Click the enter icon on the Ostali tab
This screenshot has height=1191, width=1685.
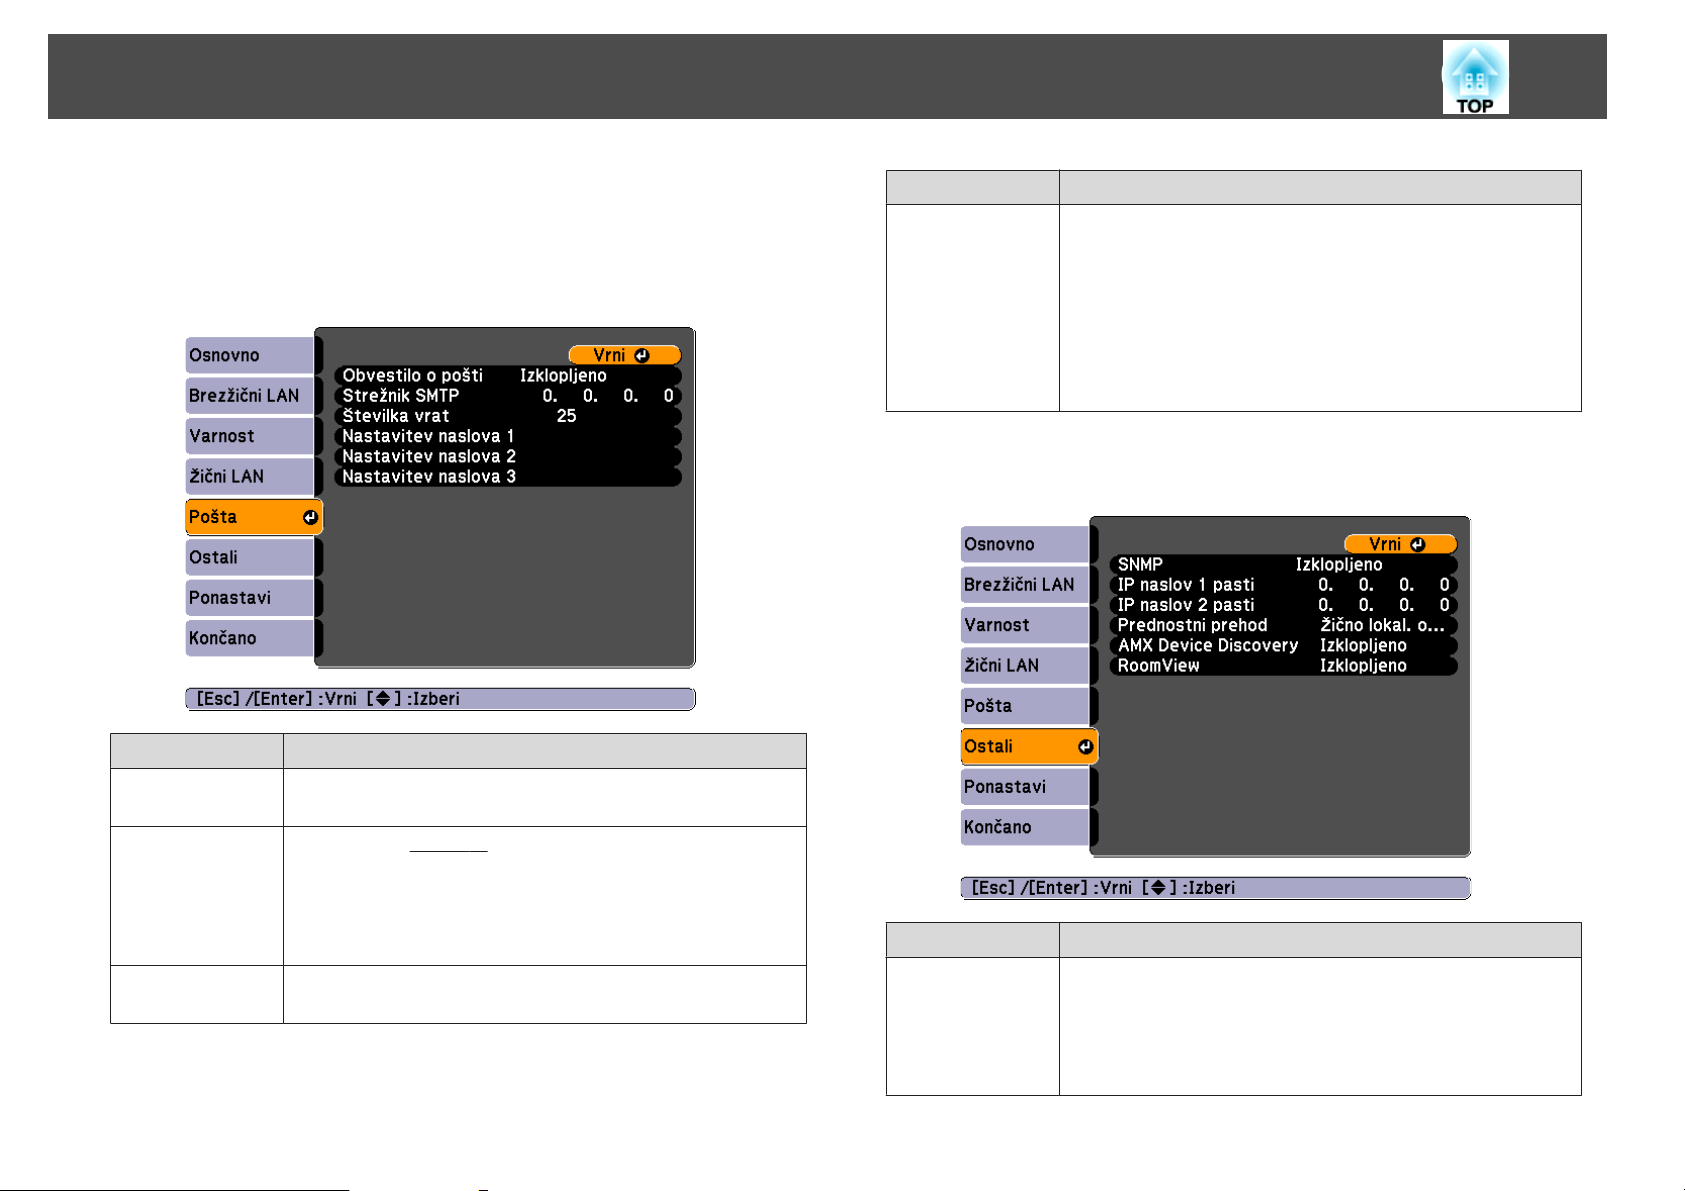coord(1085,746)
